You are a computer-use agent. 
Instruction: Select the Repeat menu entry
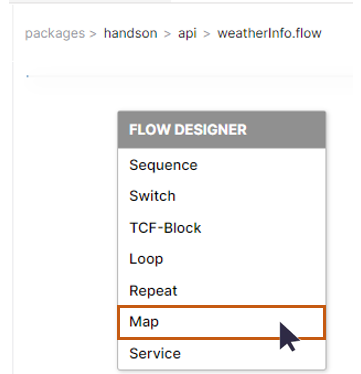(222, 291)
